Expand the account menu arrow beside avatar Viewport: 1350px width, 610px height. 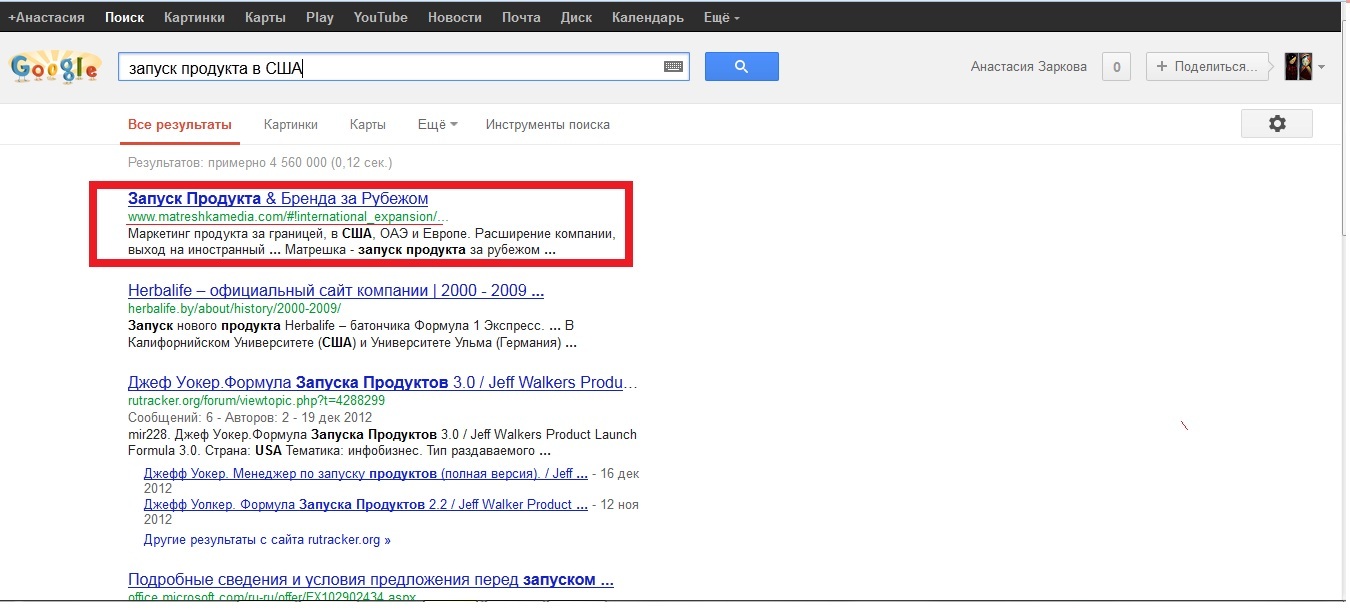click(1322, 68)
